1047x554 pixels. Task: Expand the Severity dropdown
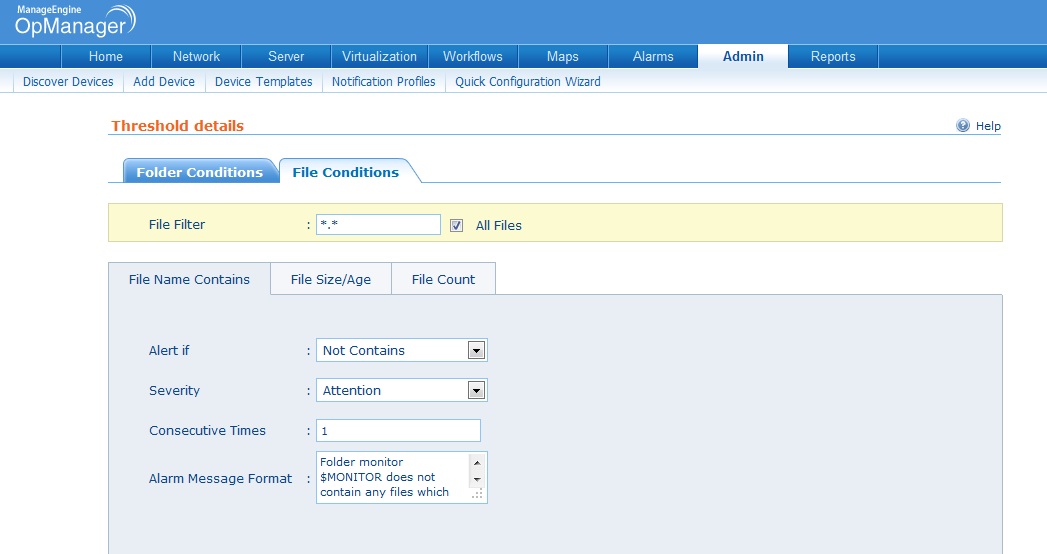(x=476, y=390)
